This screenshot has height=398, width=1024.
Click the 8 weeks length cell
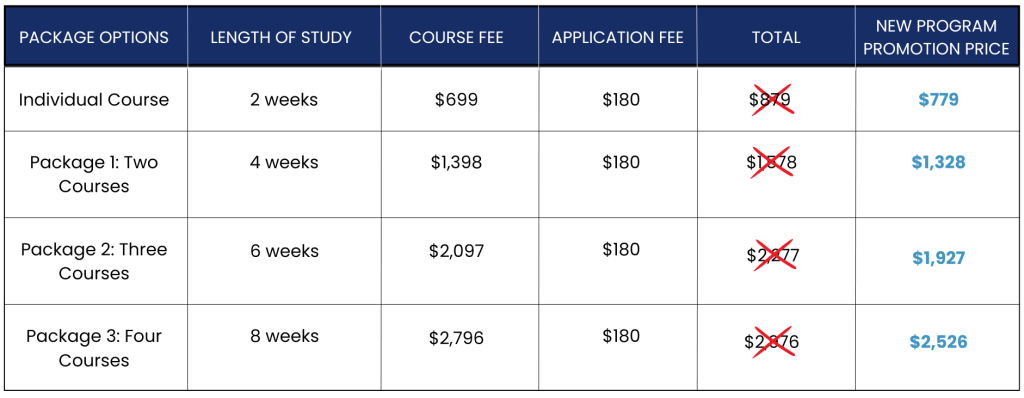(284, 337)
